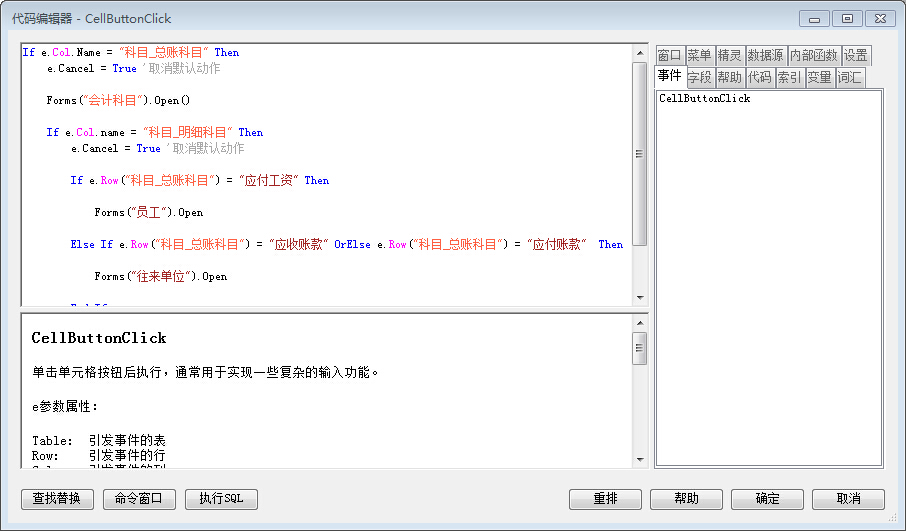Maximize the 代码编辑器 window
This screenshot has width=906, height=531.
tap(848, 19)
